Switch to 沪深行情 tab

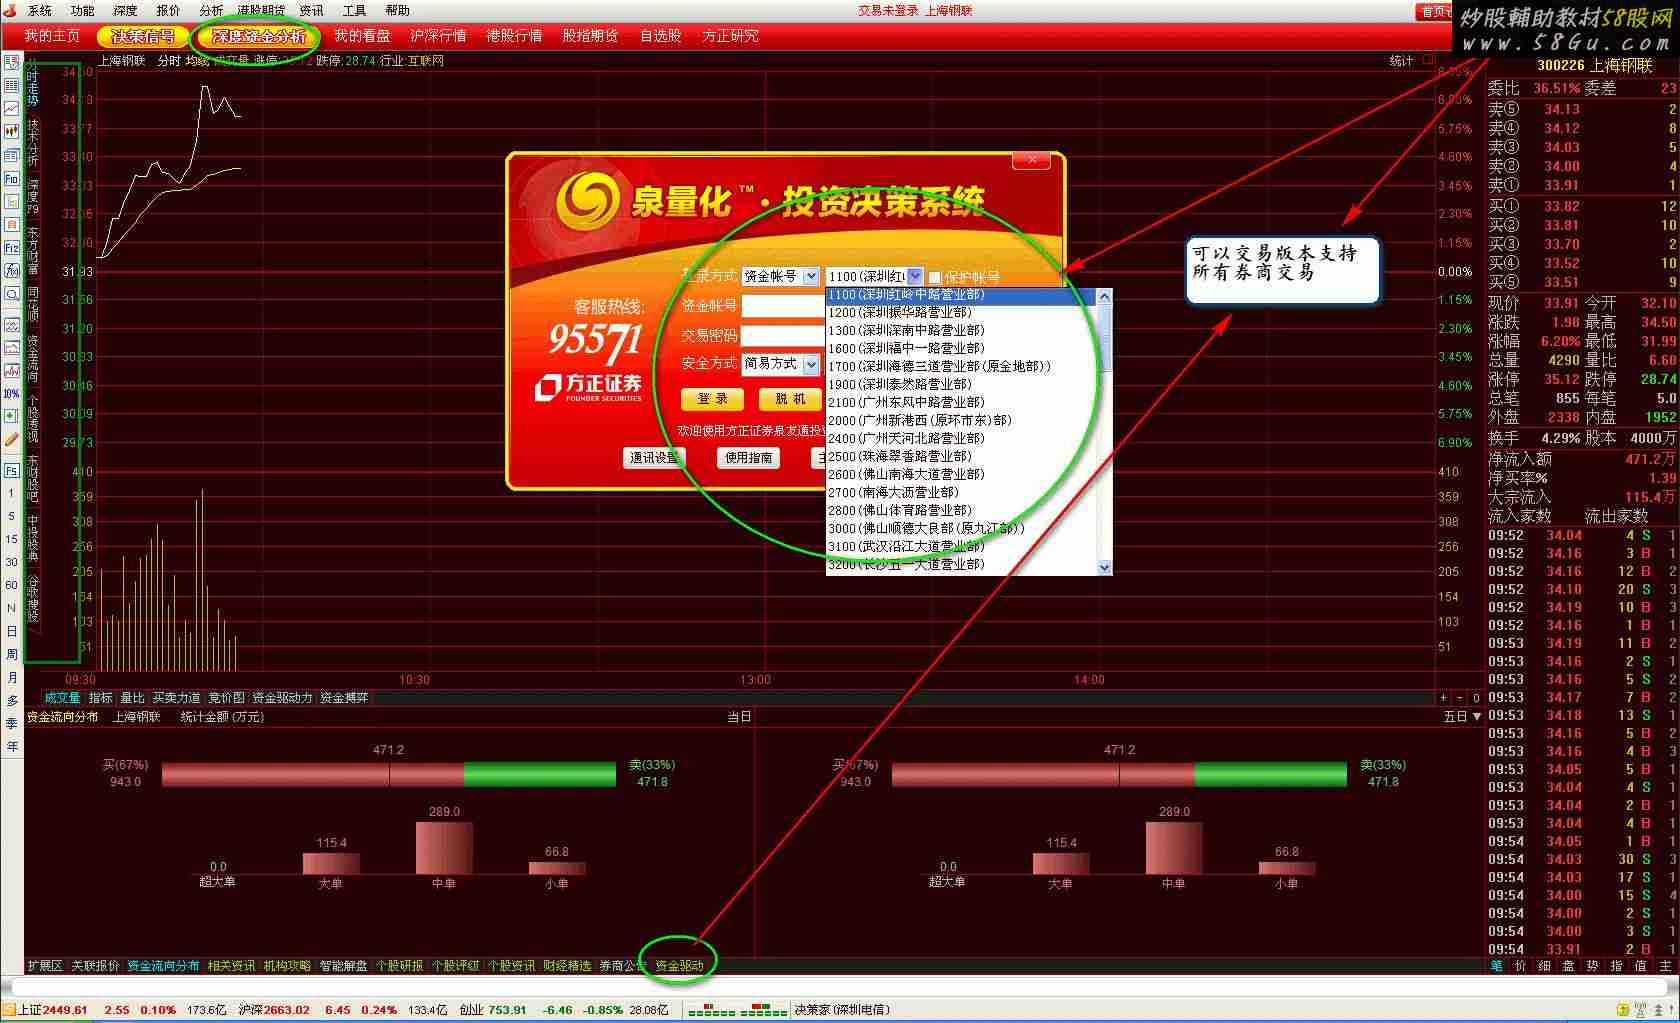pos(438,36)
